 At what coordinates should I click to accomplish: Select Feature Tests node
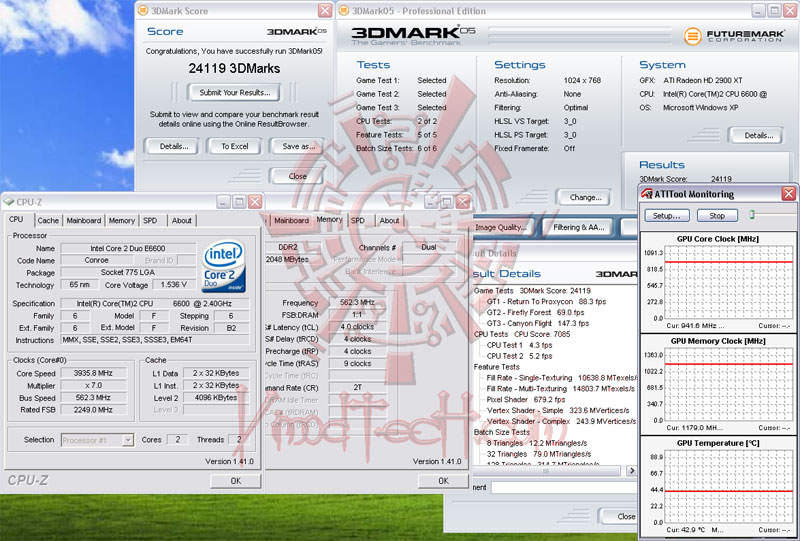click(496, 366)
